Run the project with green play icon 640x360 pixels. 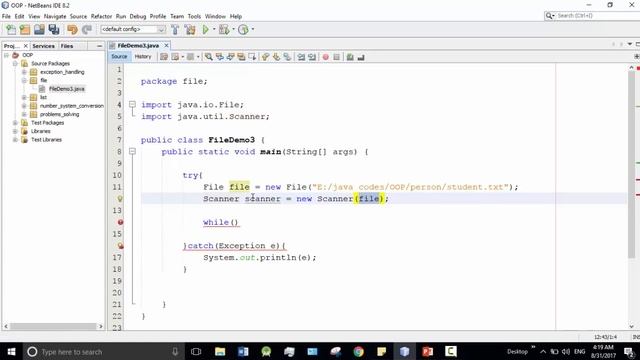tap(206, 29)
